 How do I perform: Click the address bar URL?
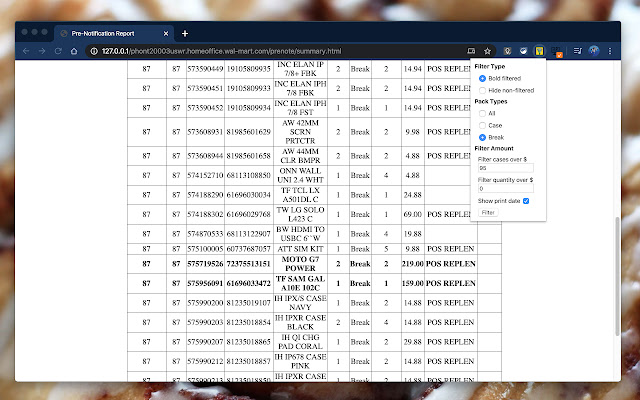[x=222, y=51]
